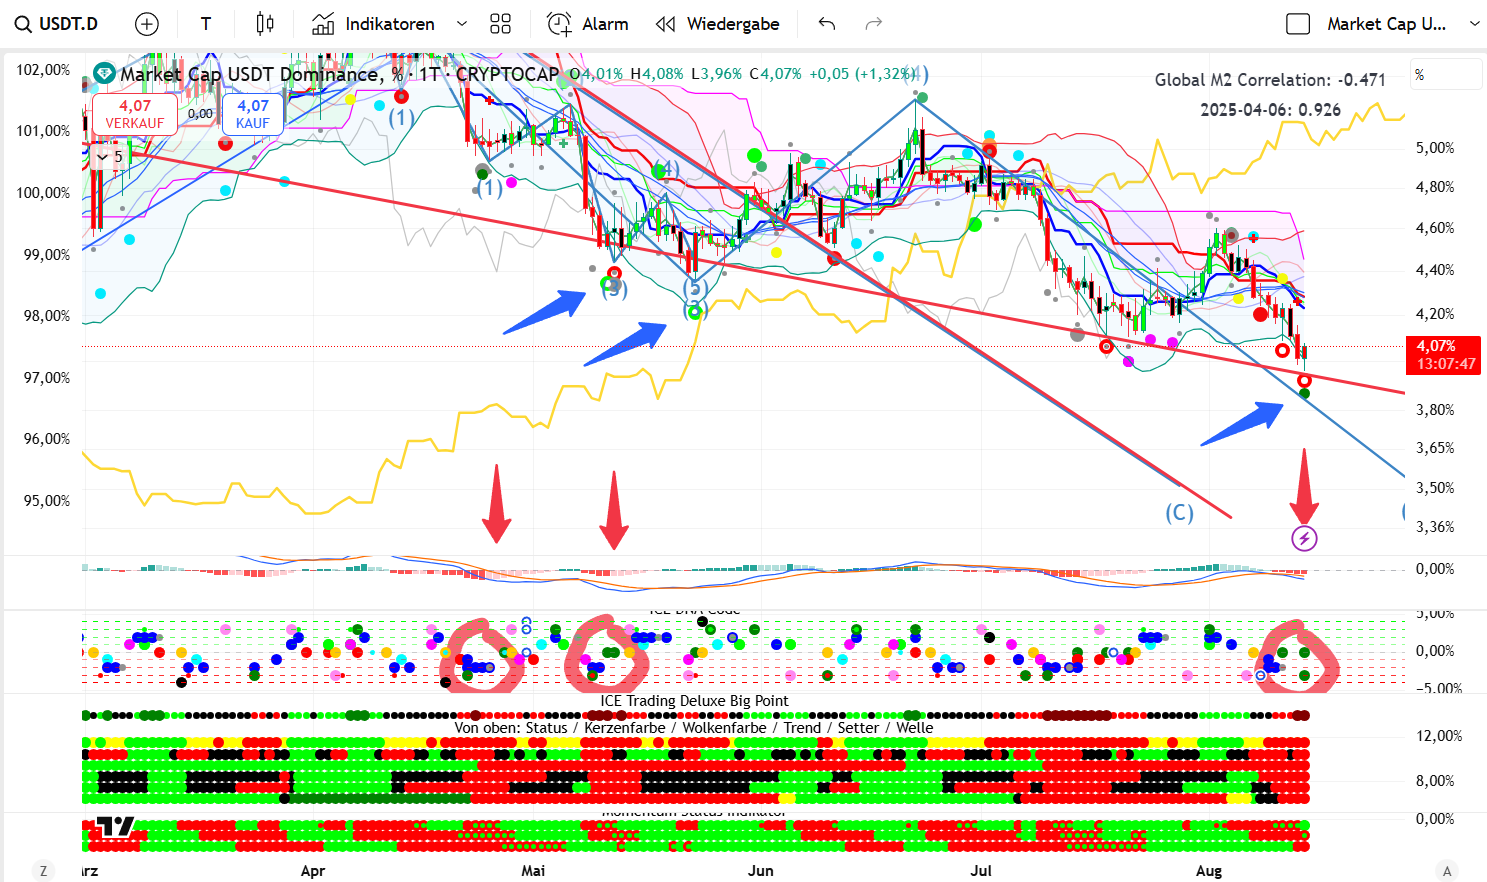1487x882 pixels.
Task: Click the undo arrow
Action: (826, 24)
